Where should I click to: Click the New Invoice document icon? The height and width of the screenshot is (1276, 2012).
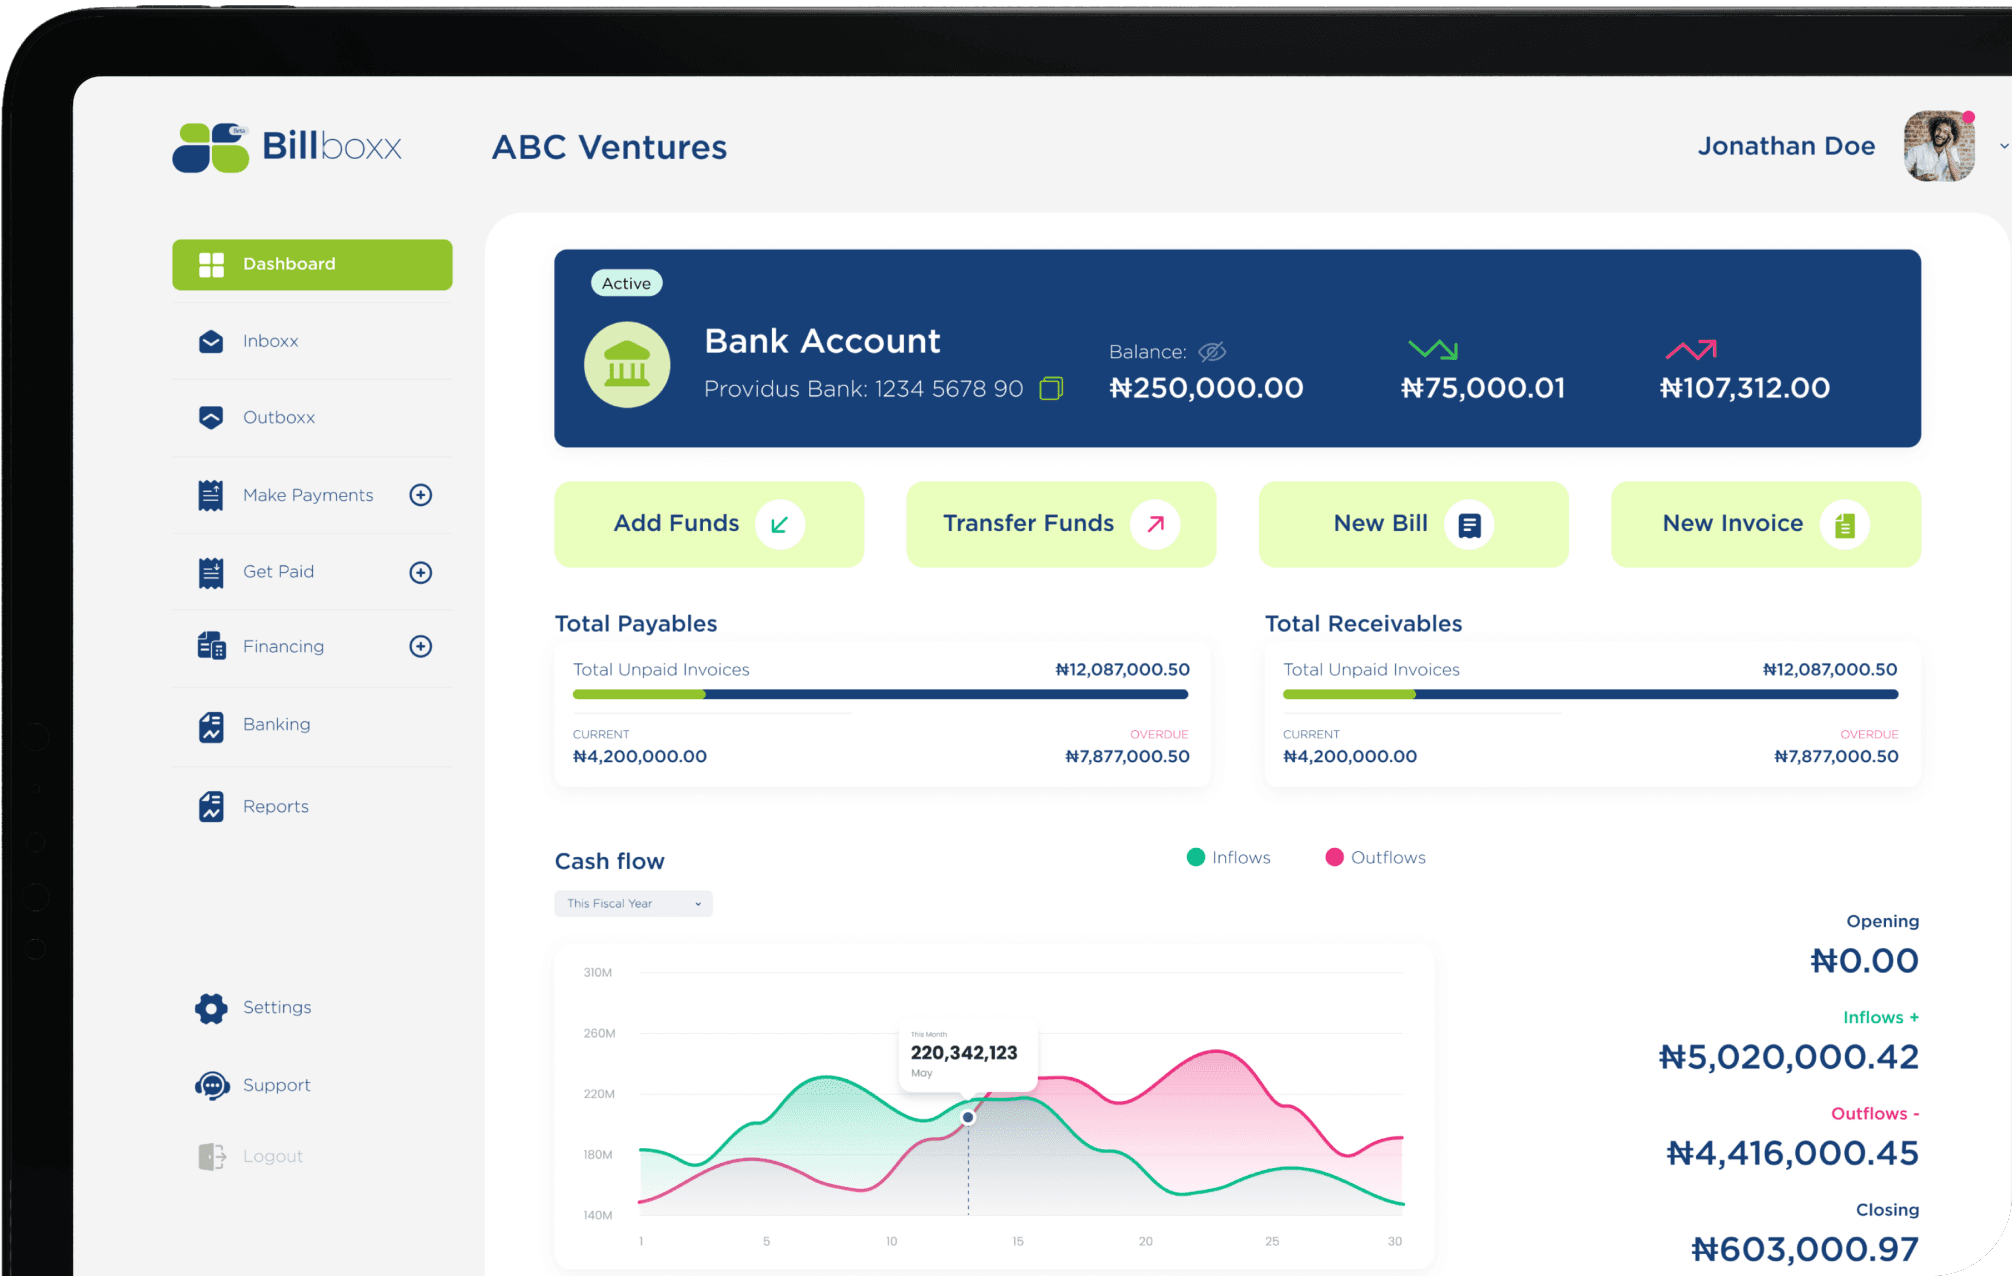coord(1845,524)
